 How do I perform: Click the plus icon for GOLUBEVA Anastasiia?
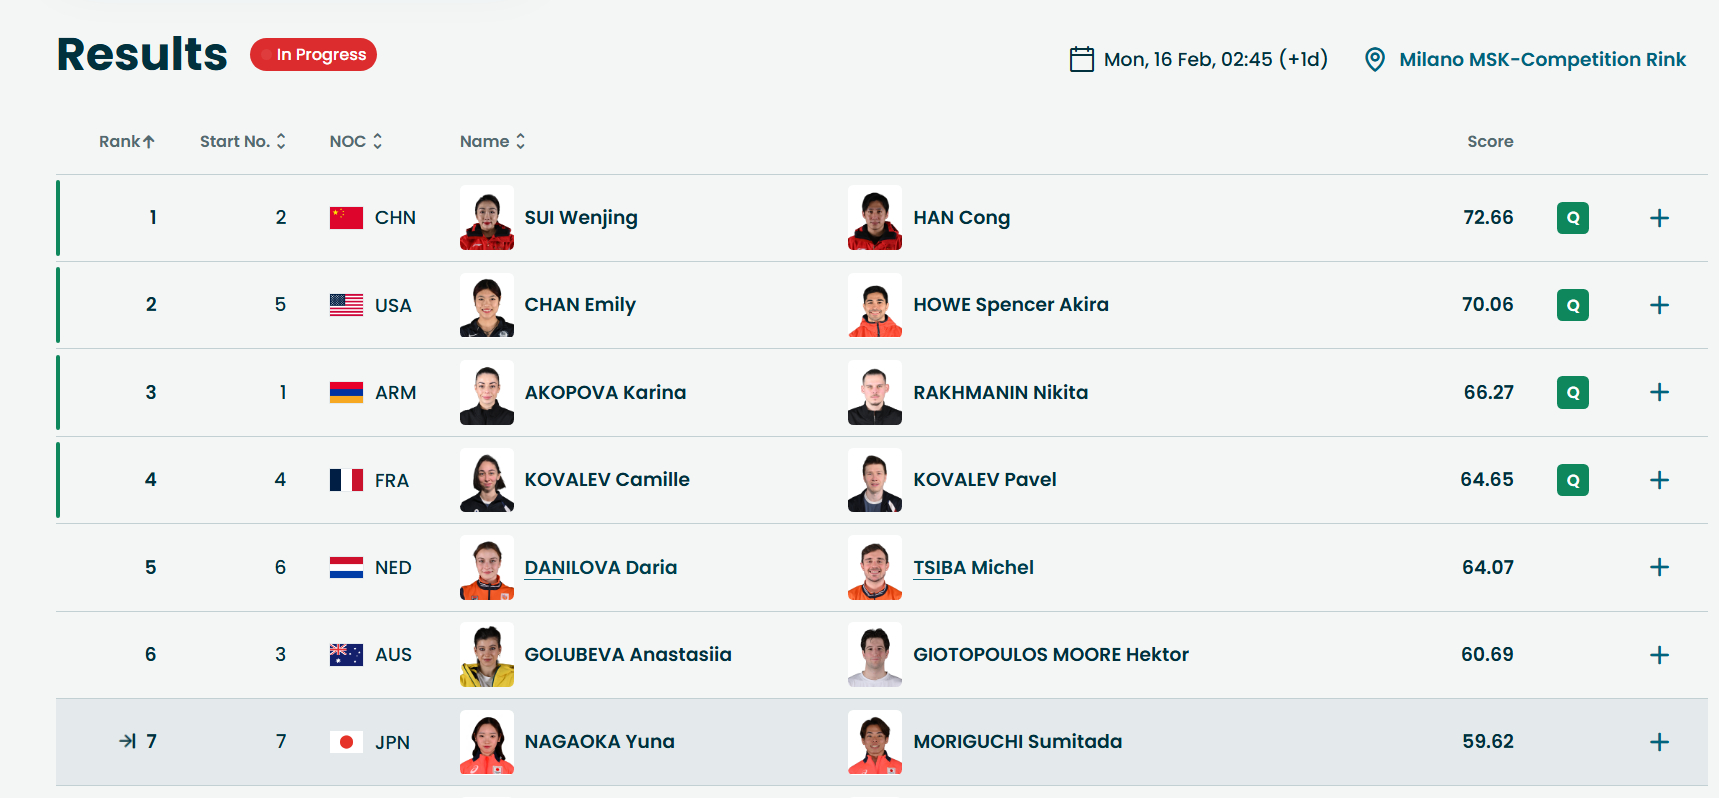1659,655
